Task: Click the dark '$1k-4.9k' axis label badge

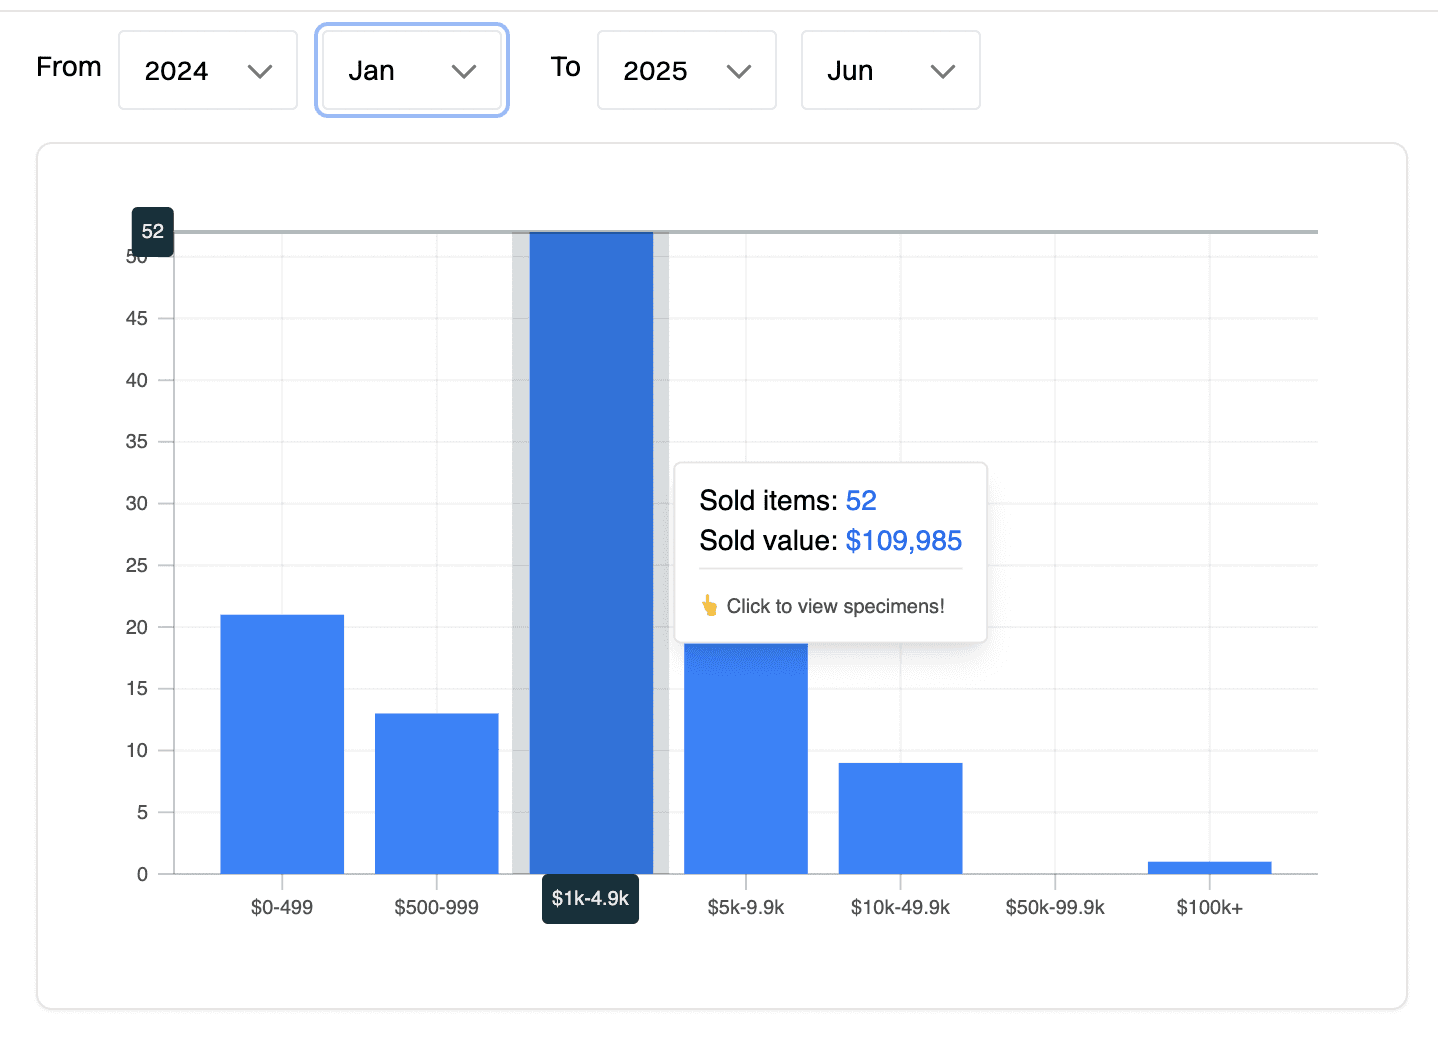Action: 590,899
